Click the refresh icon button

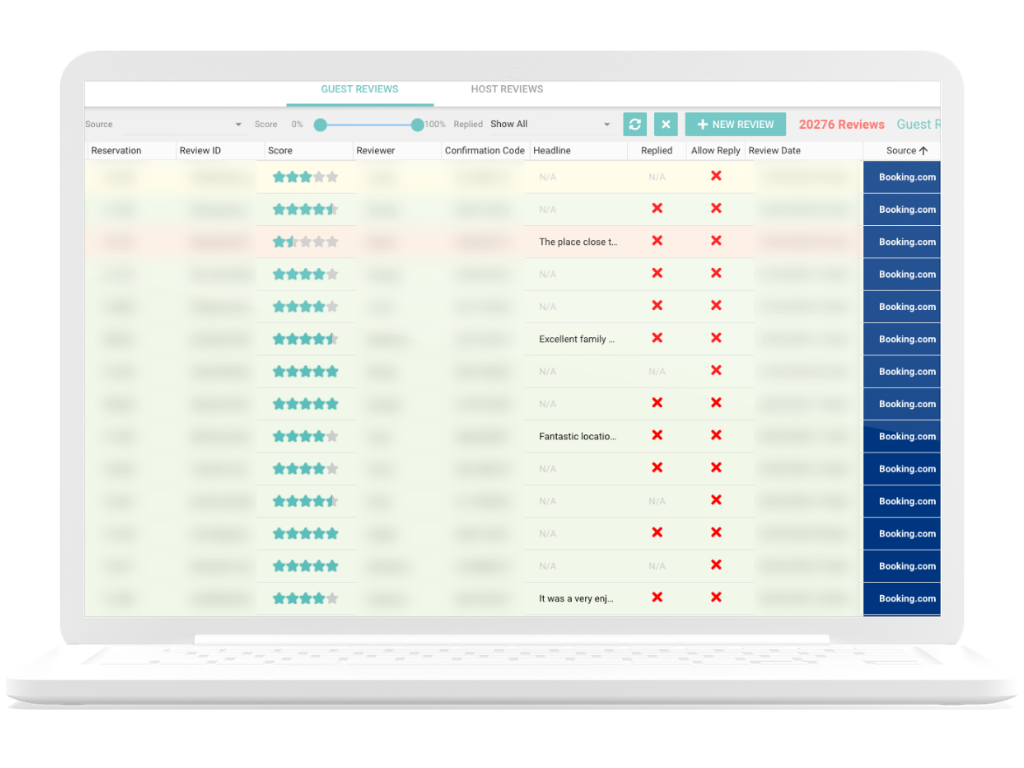pos(635,124)
